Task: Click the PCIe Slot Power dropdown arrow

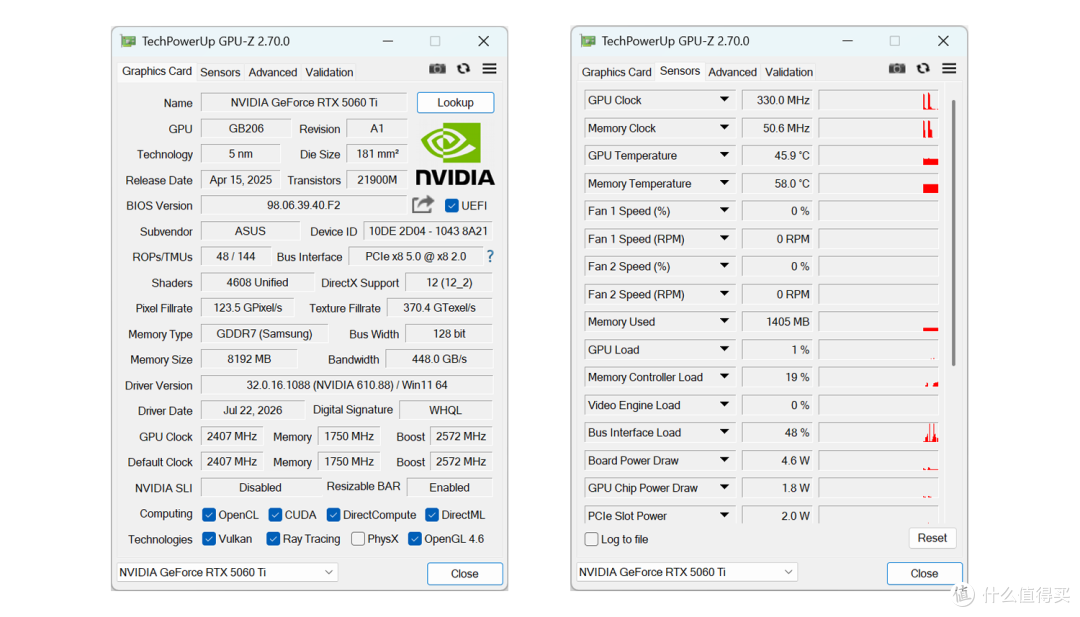Action: (724, 515)
